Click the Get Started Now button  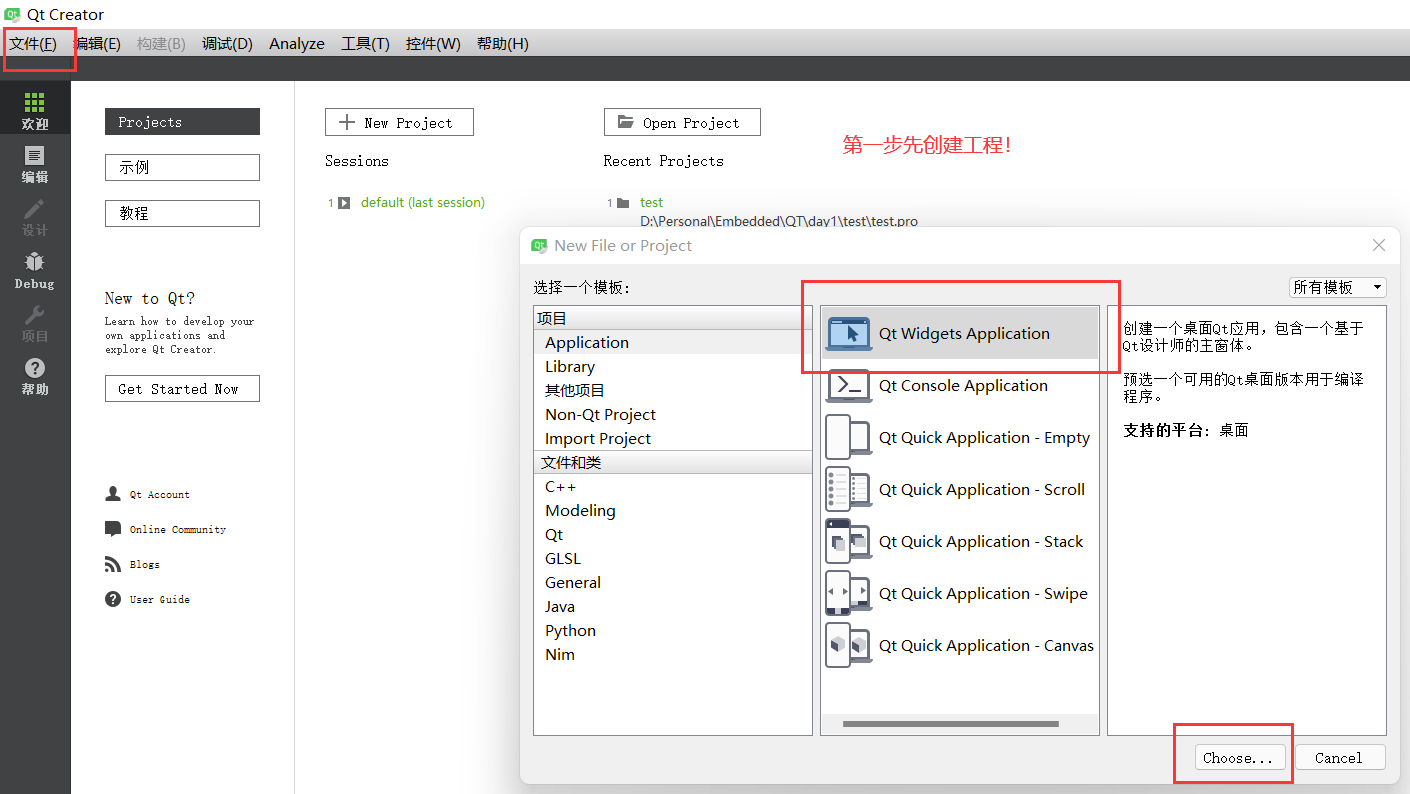coord(182,389)
